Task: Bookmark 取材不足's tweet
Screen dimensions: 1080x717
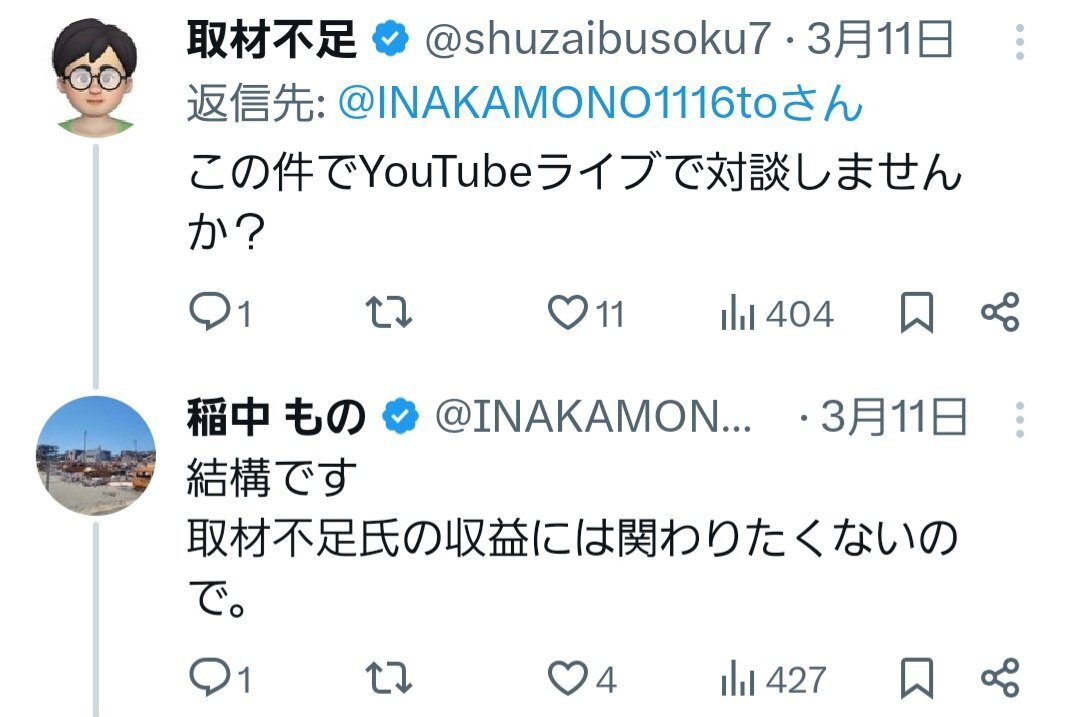Action: click(x=917, y=314)
